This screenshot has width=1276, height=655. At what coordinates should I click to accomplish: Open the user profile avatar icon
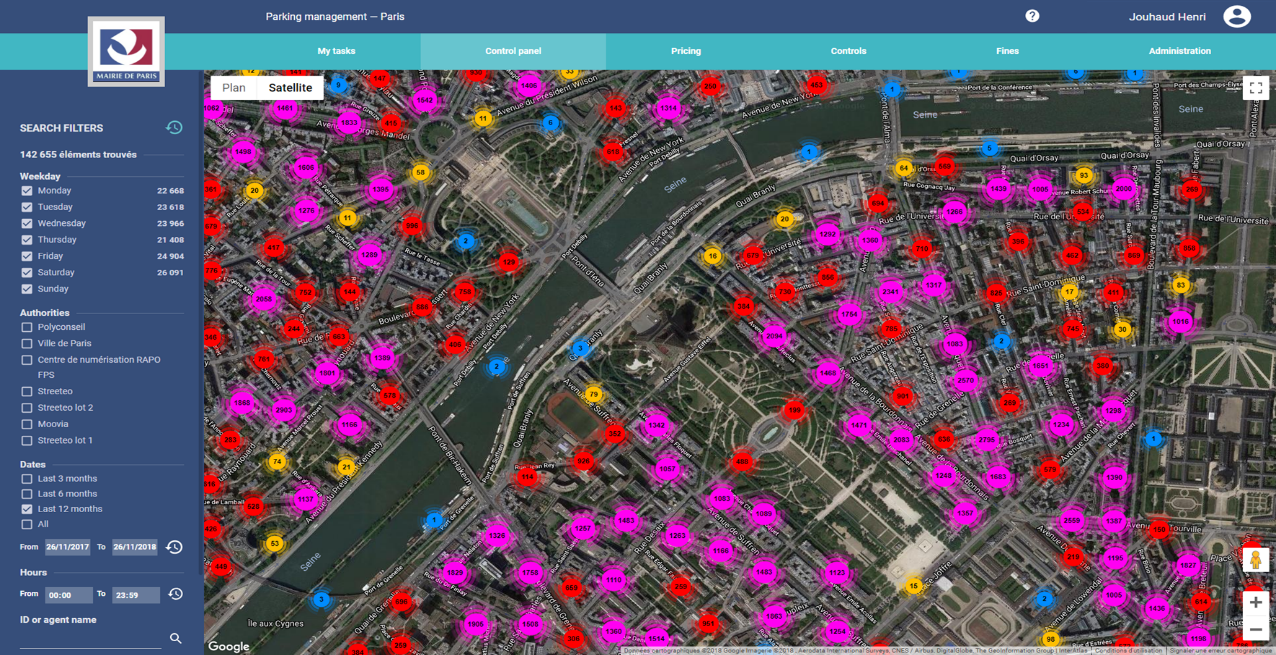pos(1236,17)
